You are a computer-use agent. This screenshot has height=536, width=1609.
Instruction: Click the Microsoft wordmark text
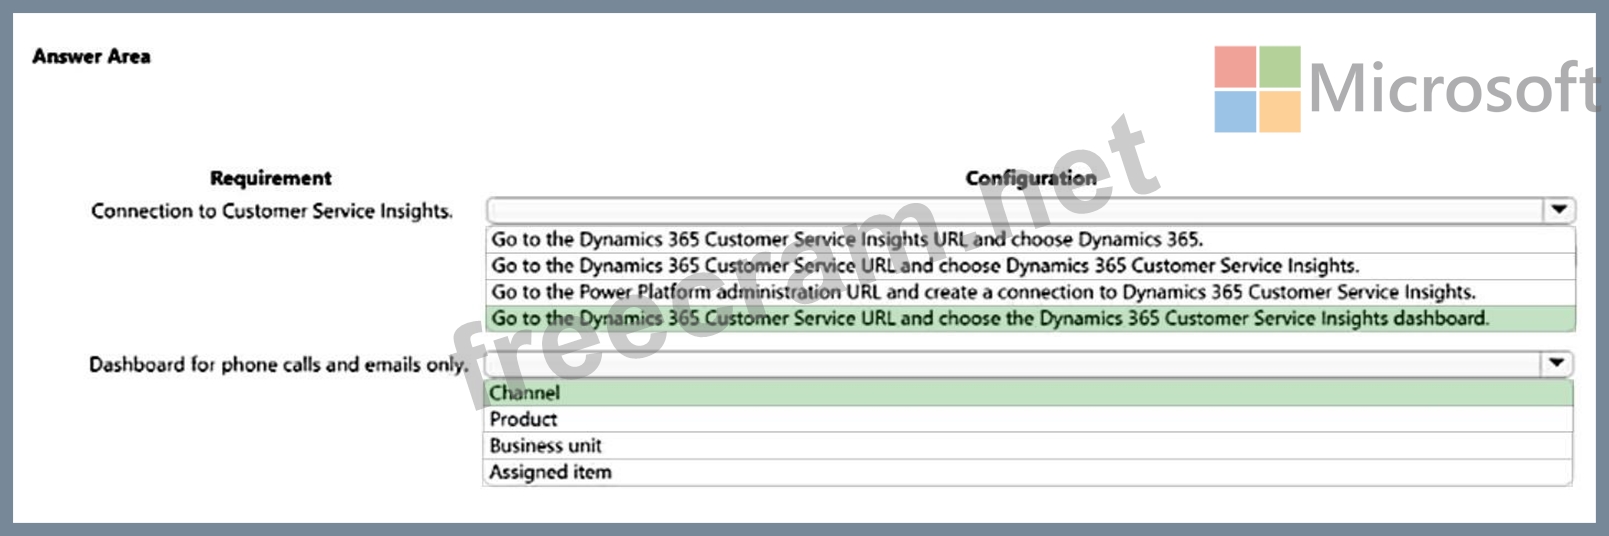pos(1453,89)
